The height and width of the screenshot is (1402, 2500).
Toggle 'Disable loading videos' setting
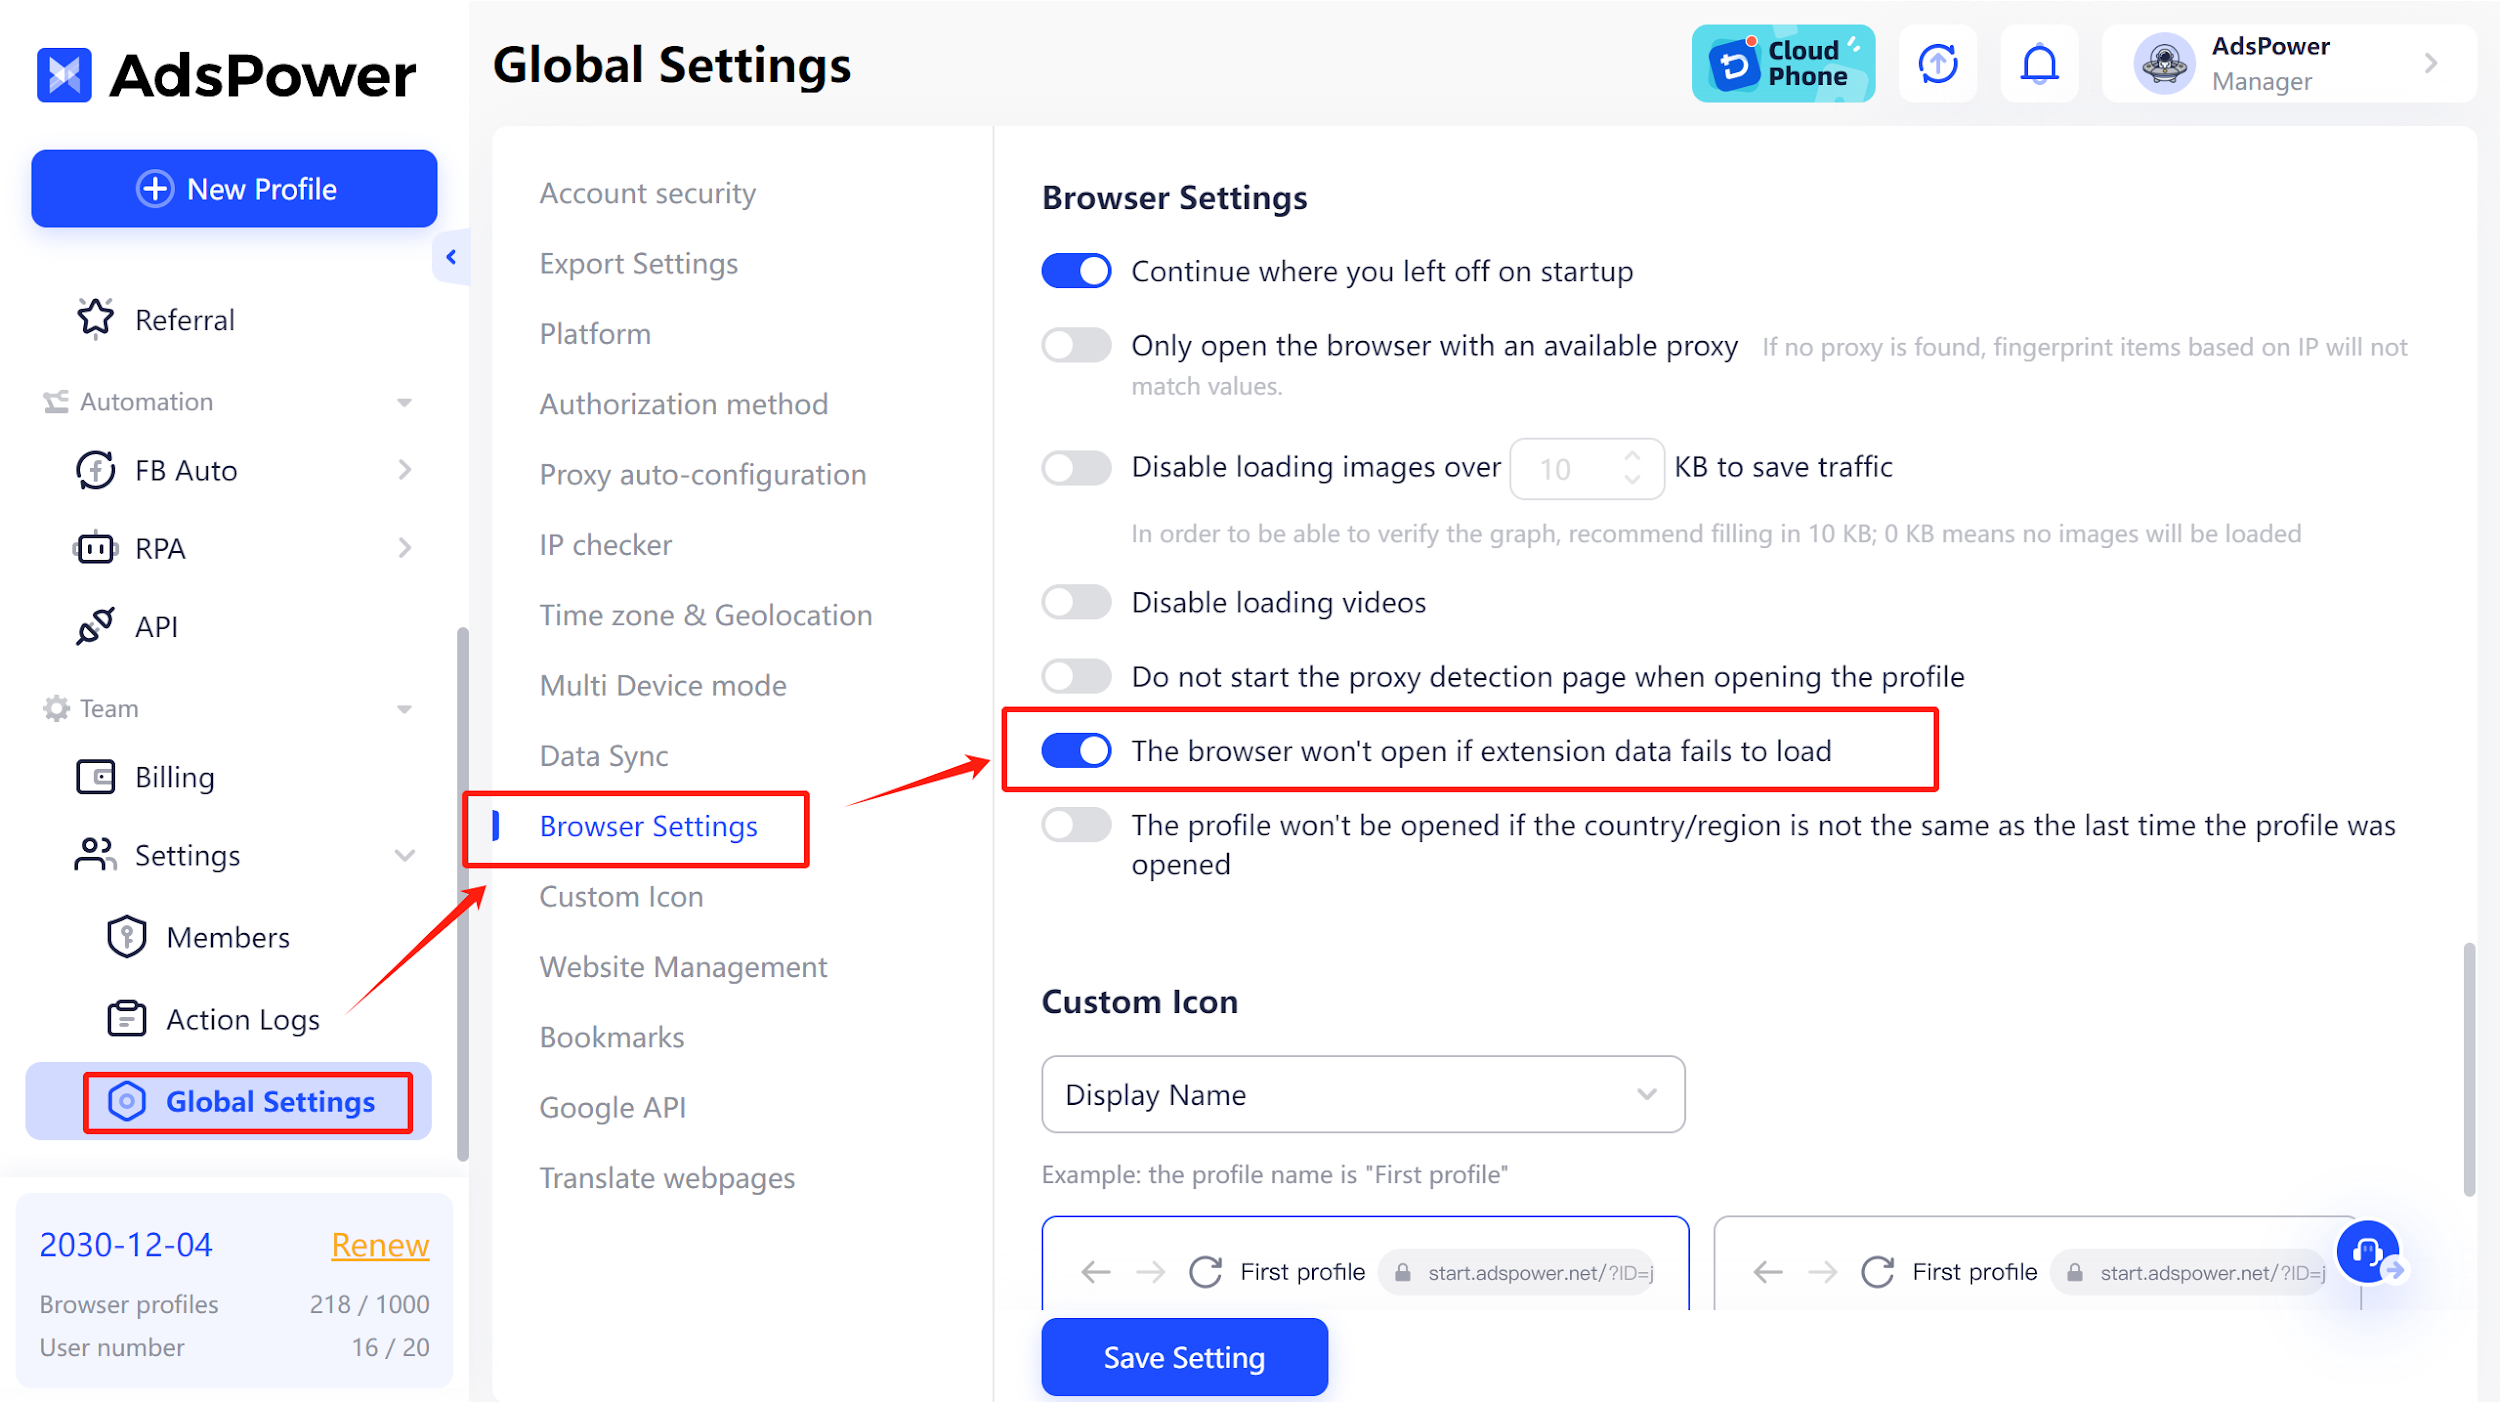pyautogui.click(x=1078, y=602)
